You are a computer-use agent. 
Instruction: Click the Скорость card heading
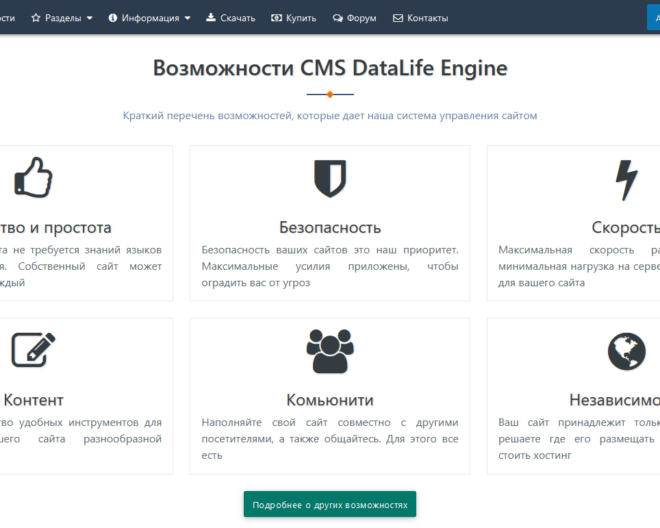click(625, 227)
